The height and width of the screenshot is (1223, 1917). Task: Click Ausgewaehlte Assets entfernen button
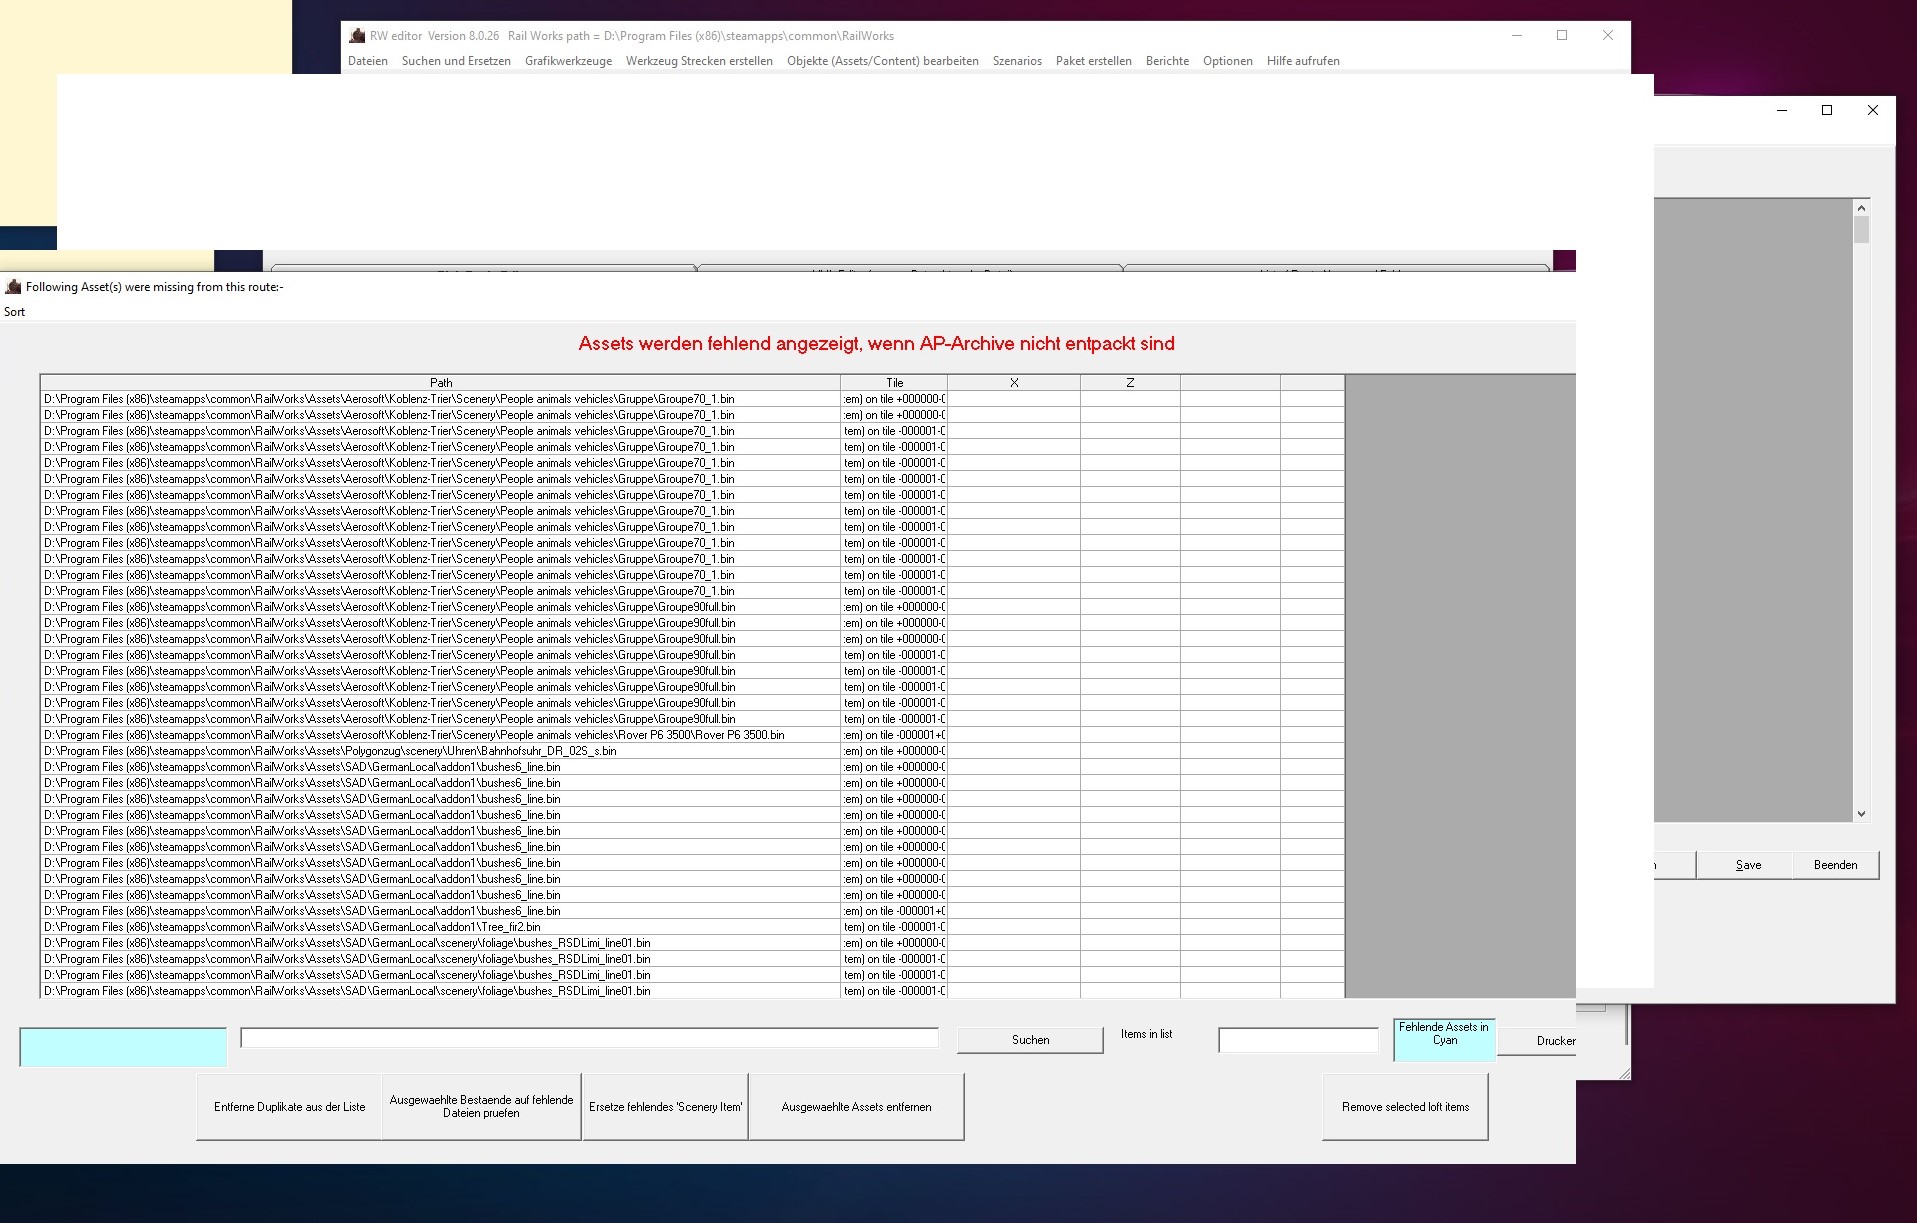click(x=856, y=1107)
